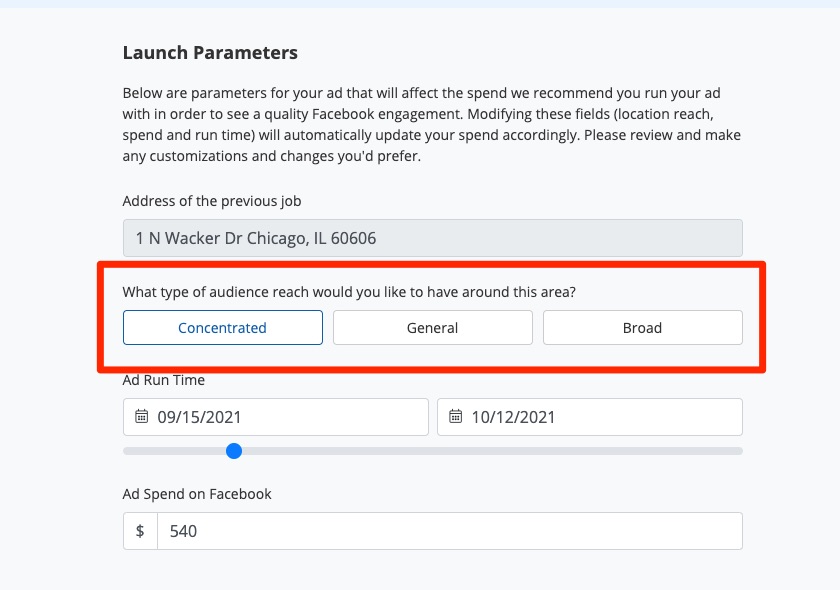Viewport: 840px width, 590px height.
Task: Click the launch parameters description paragraph
Action: [432, 124]
